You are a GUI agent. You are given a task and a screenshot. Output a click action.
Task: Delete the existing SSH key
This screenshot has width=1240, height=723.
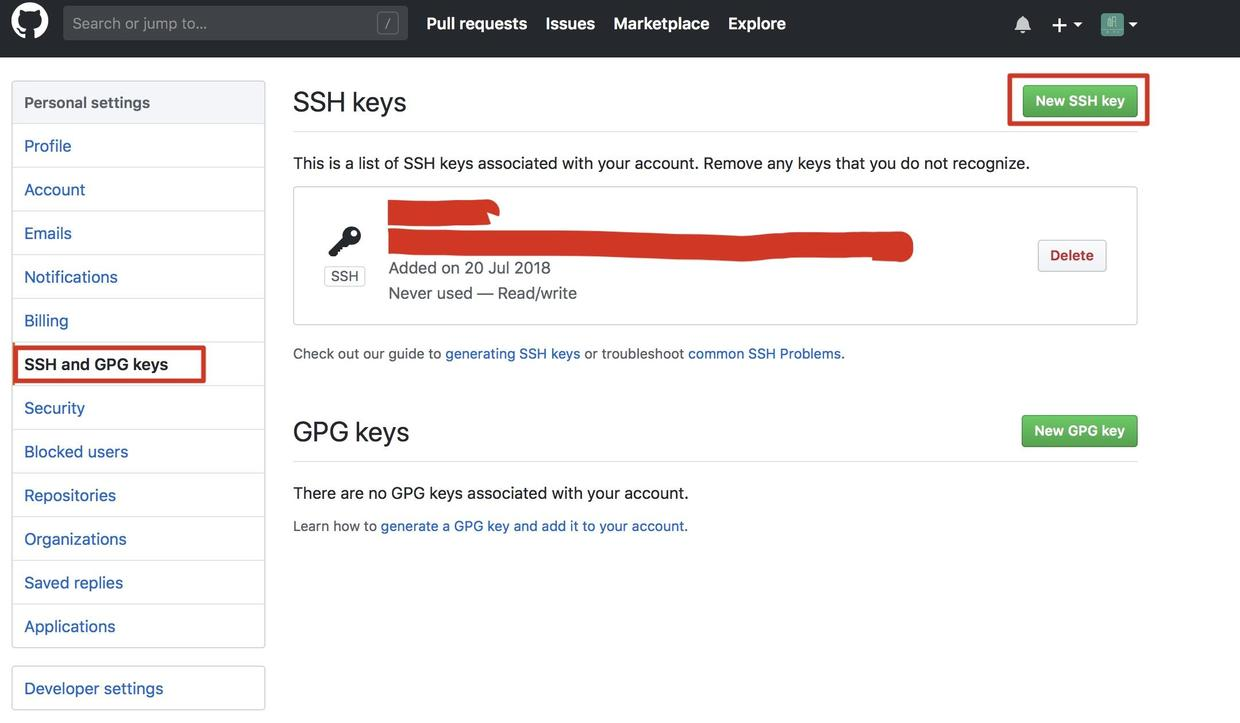[1071, 254]
